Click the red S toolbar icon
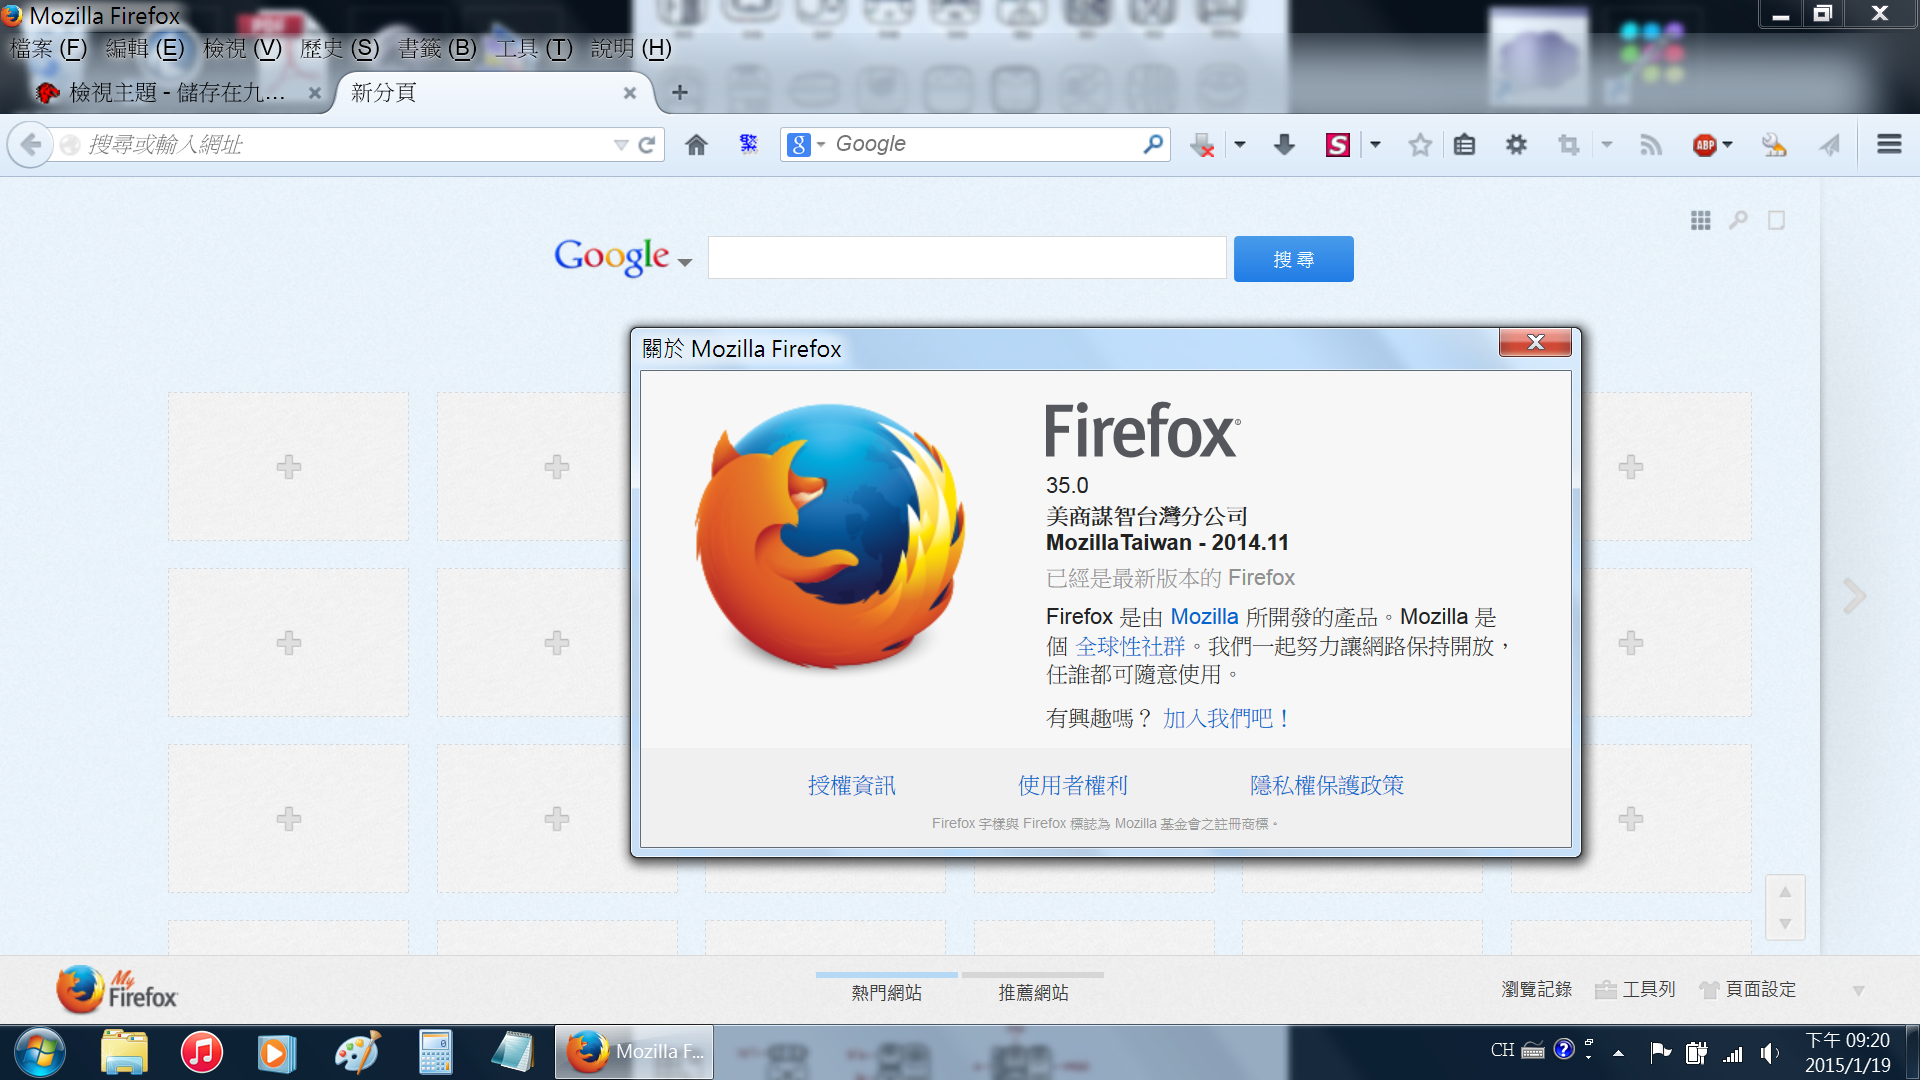1920x1080 pixels. [1337, 145]
